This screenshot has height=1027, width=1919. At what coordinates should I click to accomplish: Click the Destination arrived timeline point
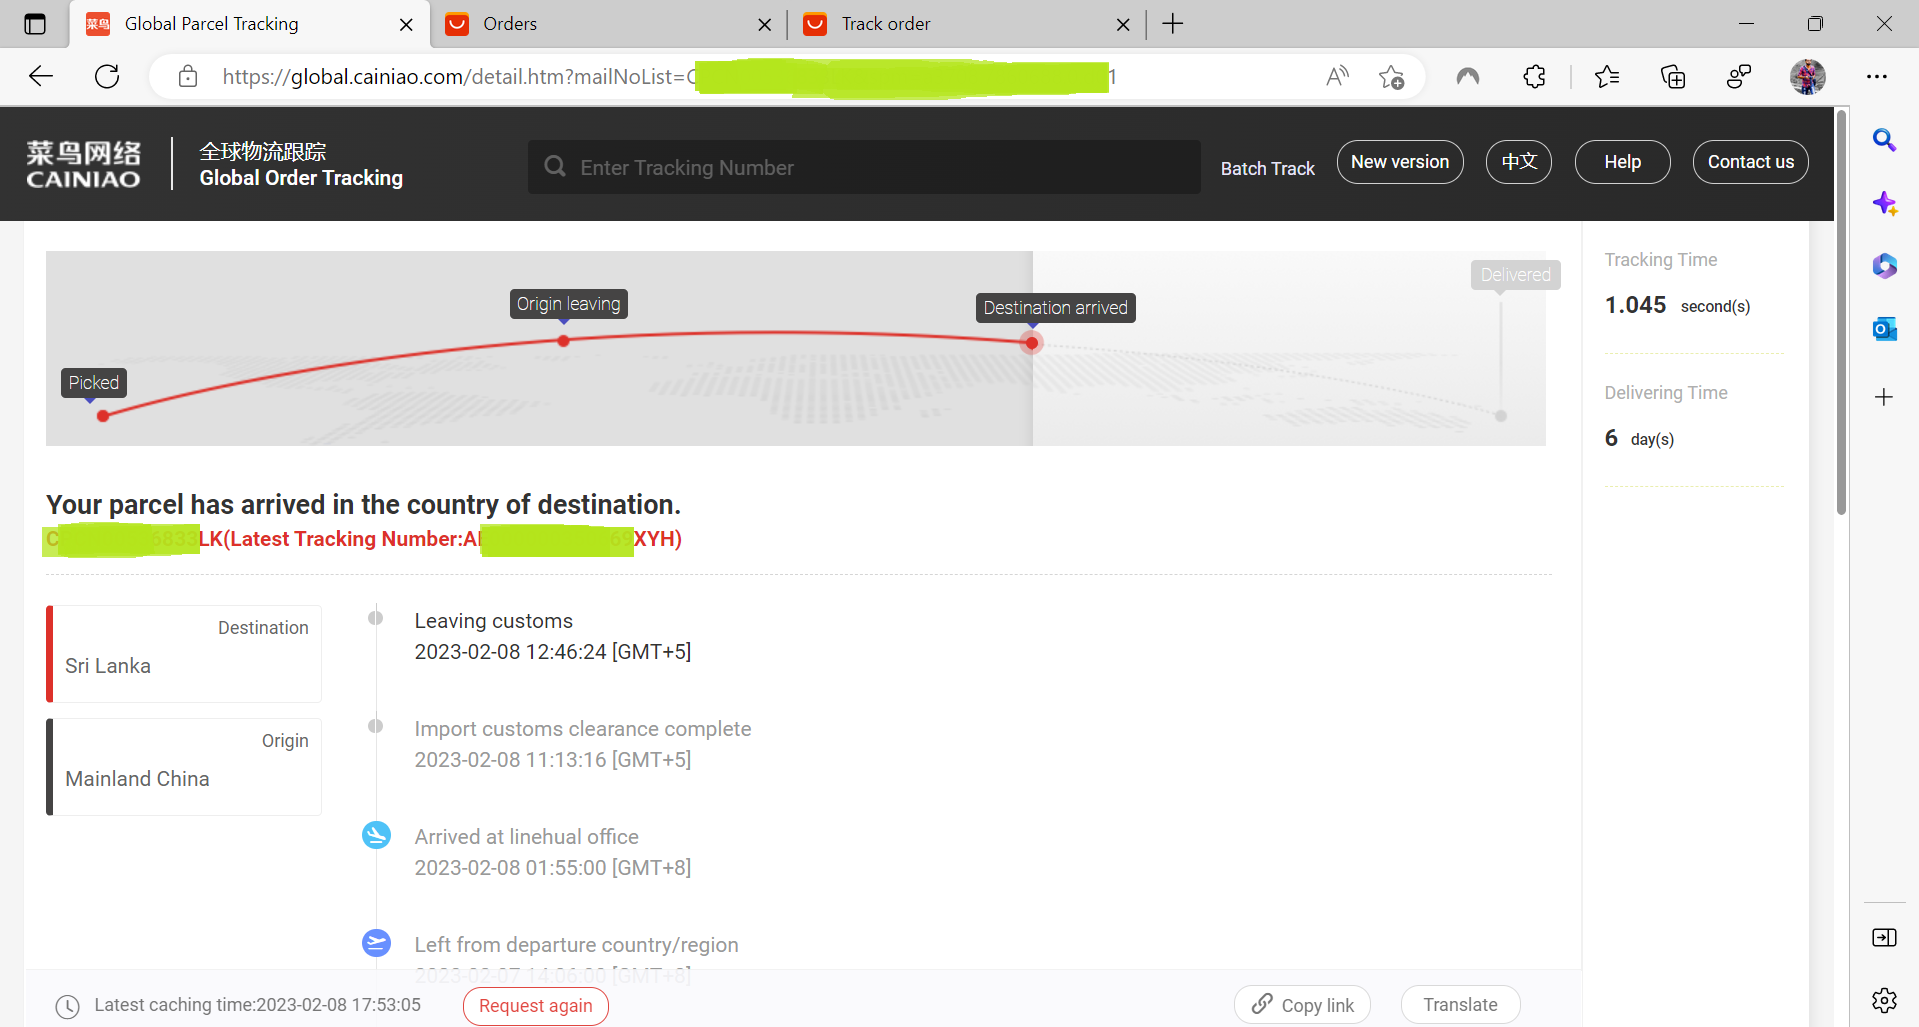1032,343
